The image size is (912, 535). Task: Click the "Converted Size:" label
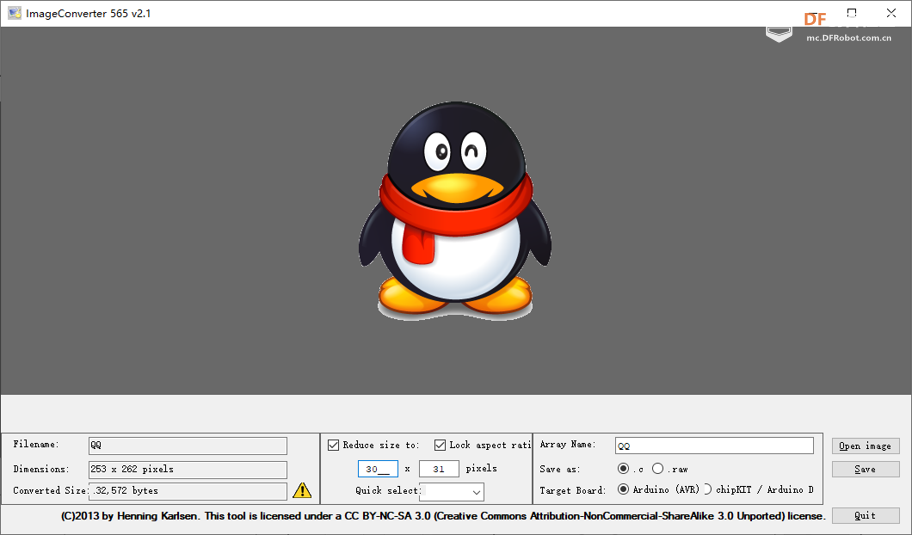[x=50, y=491]
